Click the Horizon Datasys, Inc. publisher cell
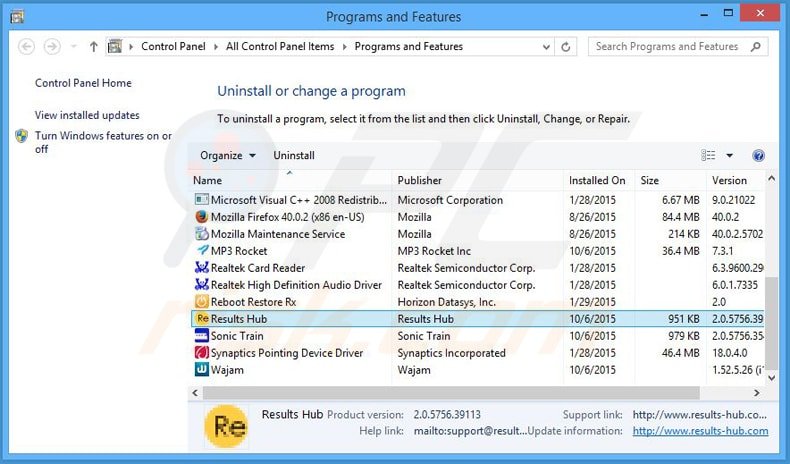790x464 pixels. coord(446,302)
